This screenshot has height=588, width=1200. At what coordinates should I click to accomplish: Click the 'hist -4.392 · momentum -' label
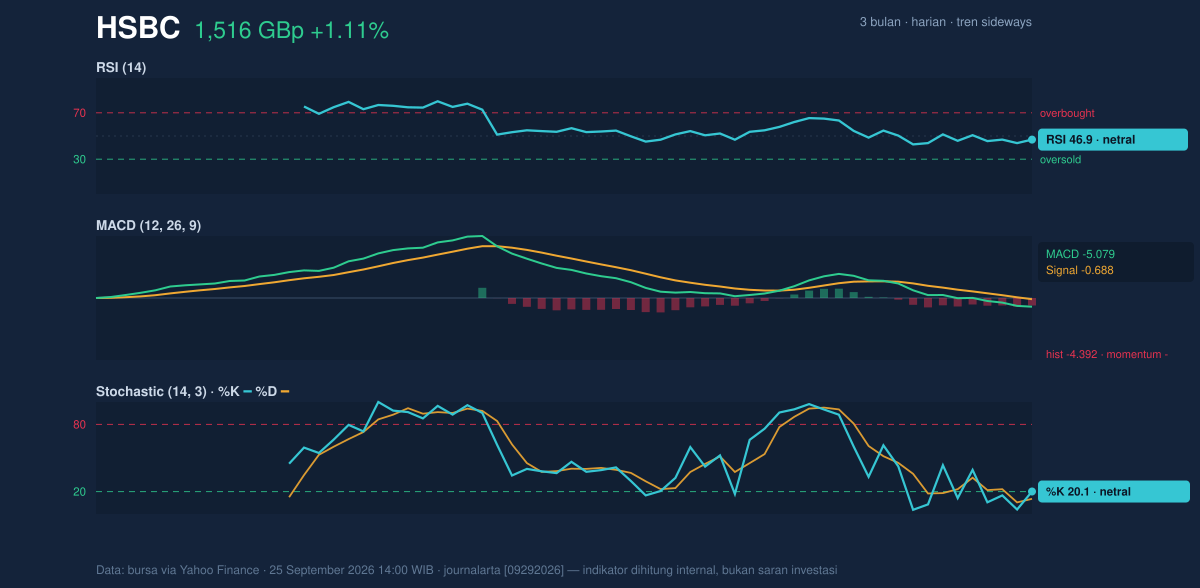(x=1107, y=354)
